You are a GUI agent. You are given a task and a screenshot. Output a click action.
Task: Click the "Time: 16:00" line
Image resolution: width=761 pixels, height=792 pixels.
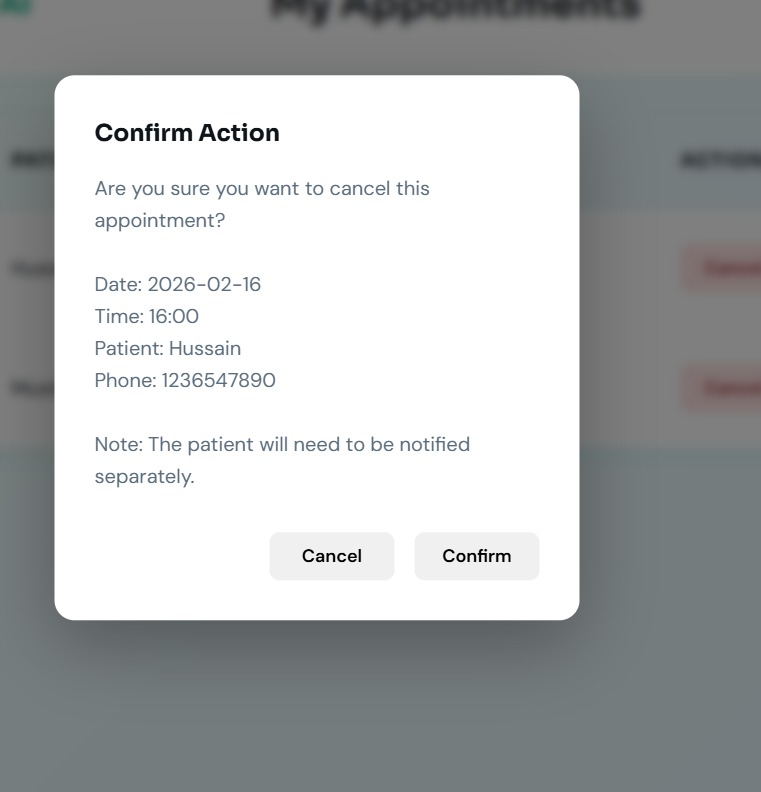[x=146, y=316]
